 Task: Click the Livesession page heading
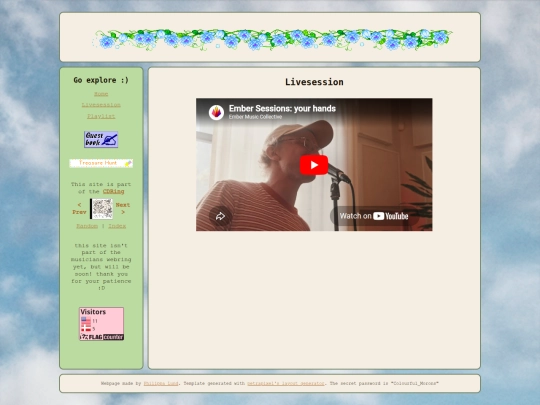[314, 82]
